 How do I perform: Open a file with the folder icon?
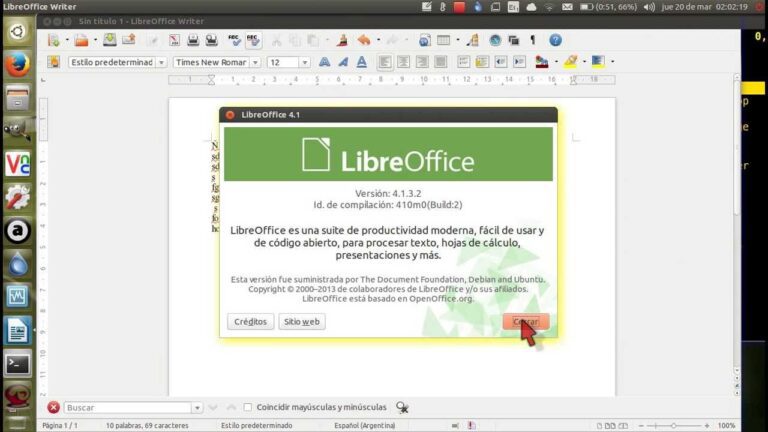81,40
